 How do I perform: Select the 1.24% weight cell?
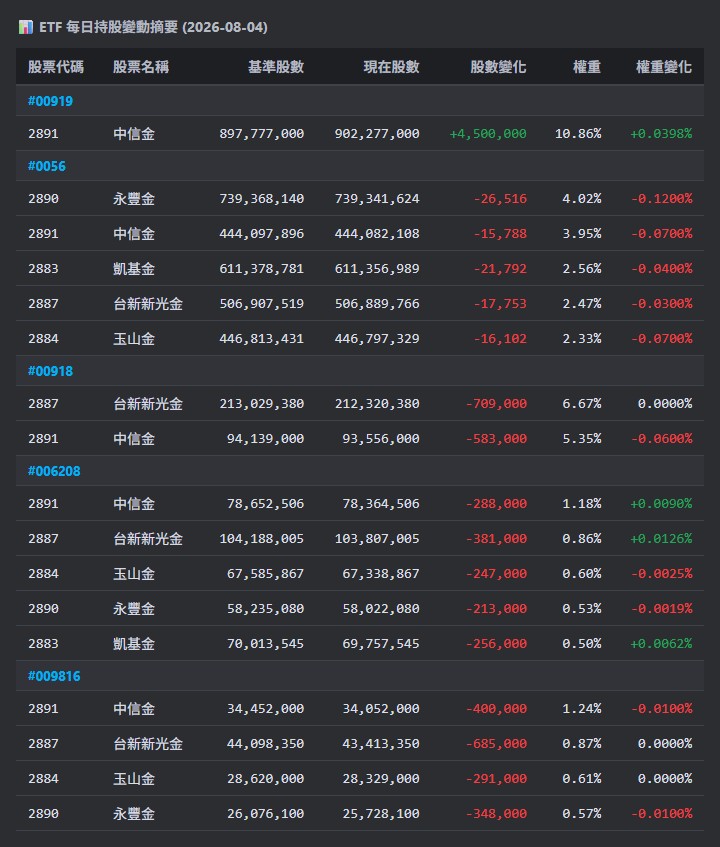click(582, 709)
